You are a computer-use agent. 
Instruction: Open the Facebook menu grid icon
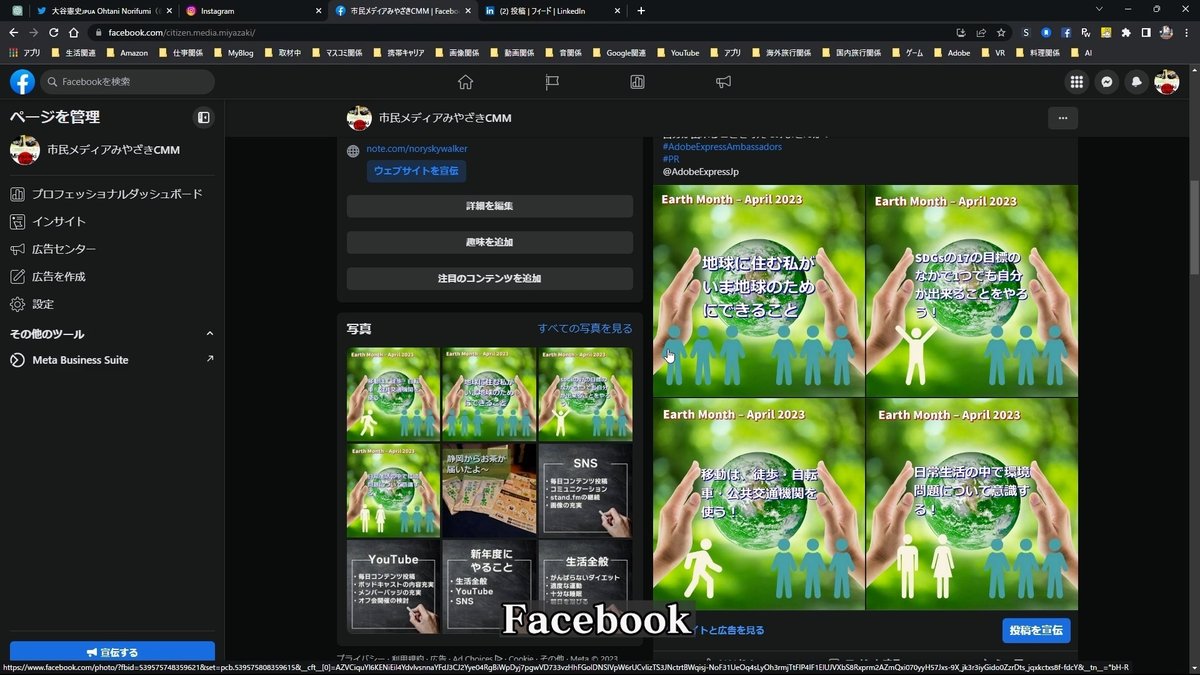[1077, 82]
